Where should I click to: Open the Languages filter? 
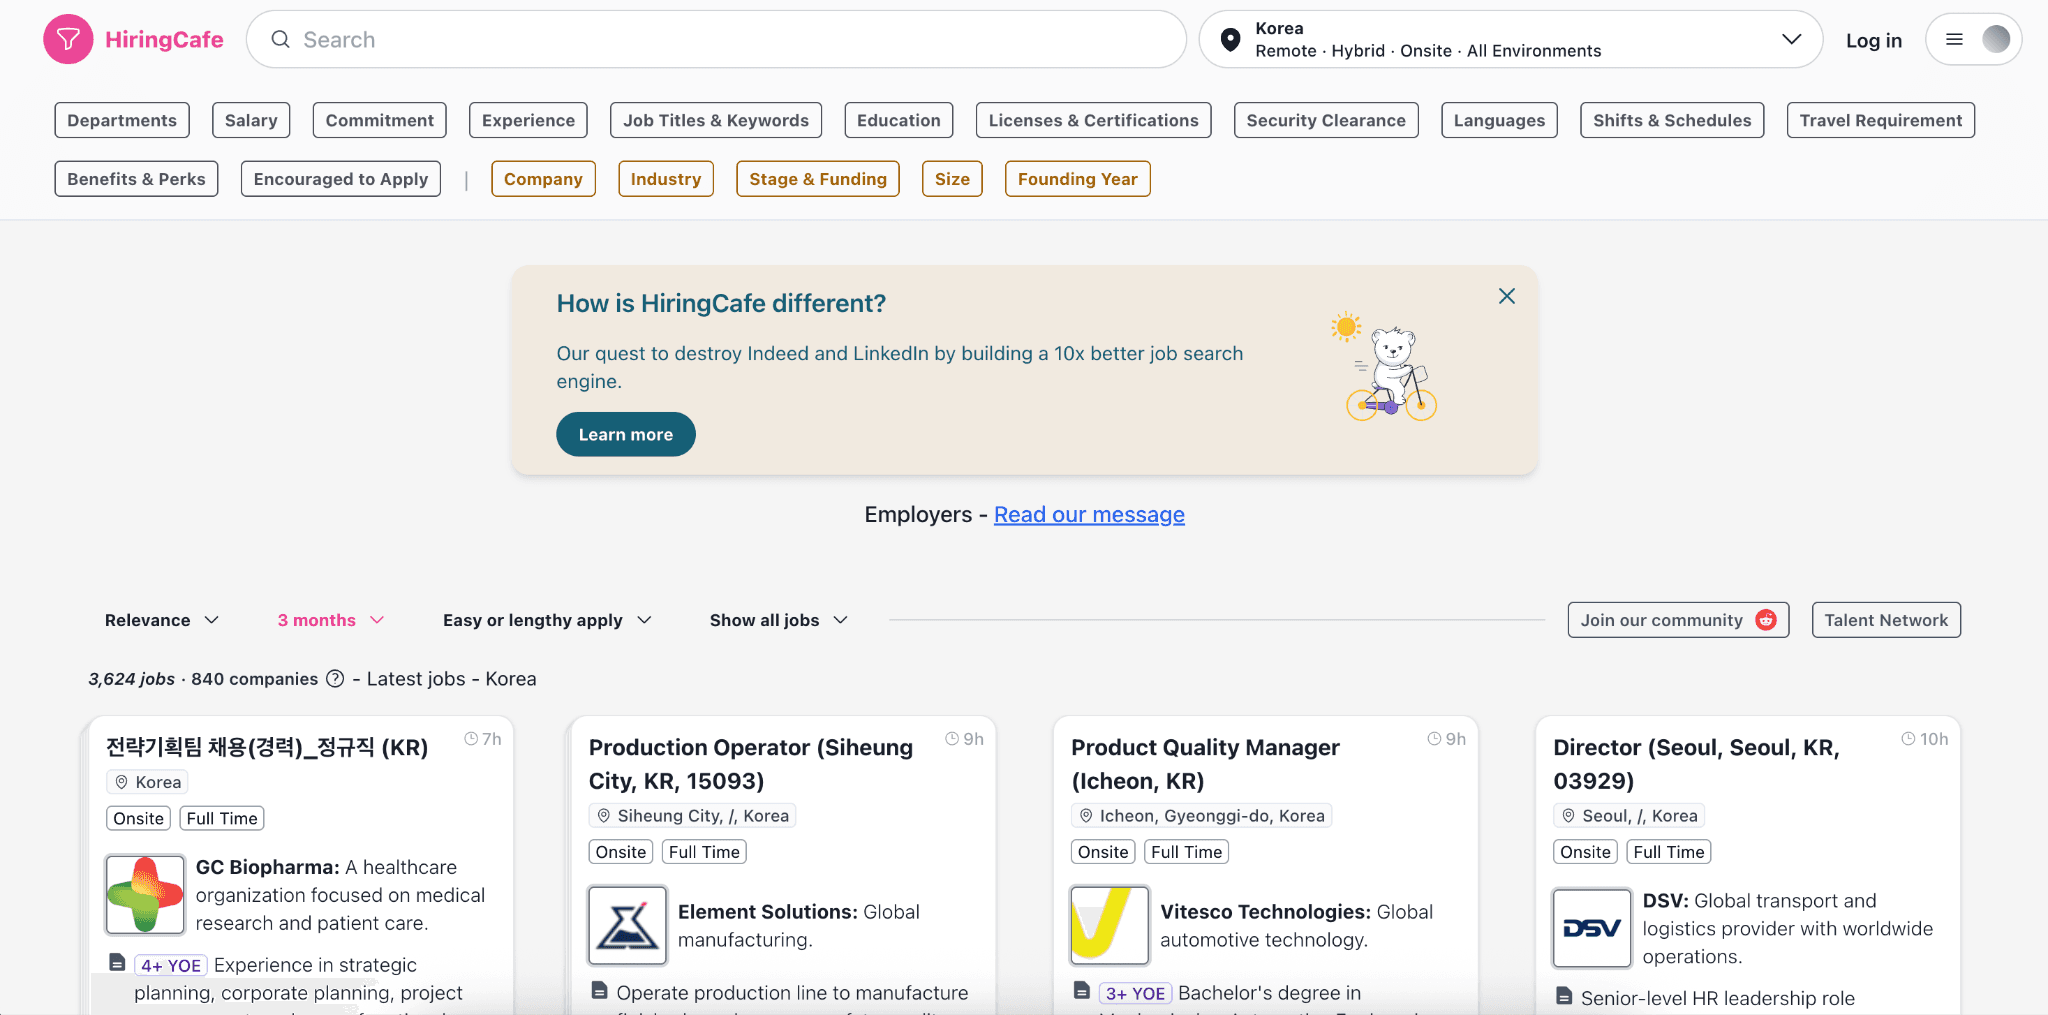(1499, 120)
